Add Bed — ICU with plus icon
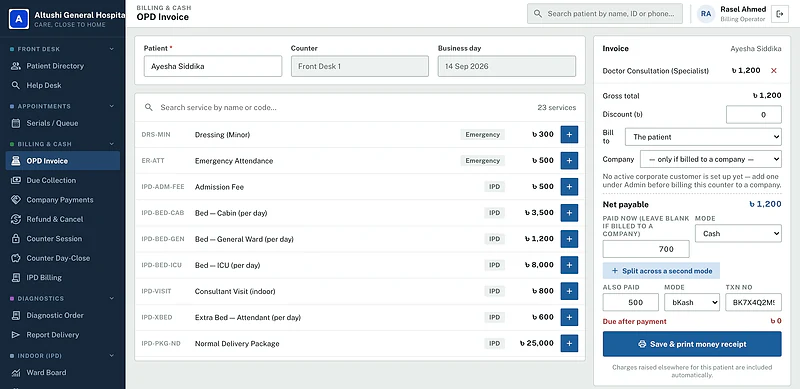The image size is (800, 389). click(569, 264)
